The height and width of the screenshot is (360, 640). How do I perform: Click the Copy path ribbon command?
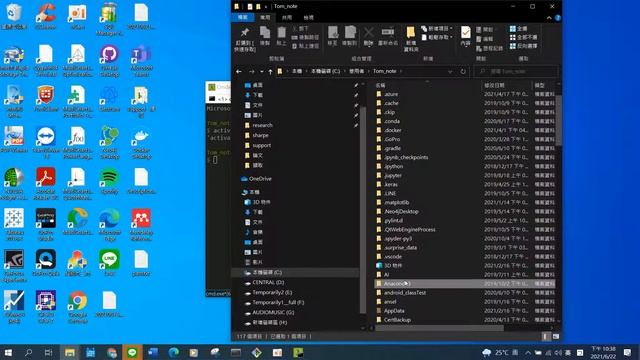pyautogui.click(x=305, y=37)
